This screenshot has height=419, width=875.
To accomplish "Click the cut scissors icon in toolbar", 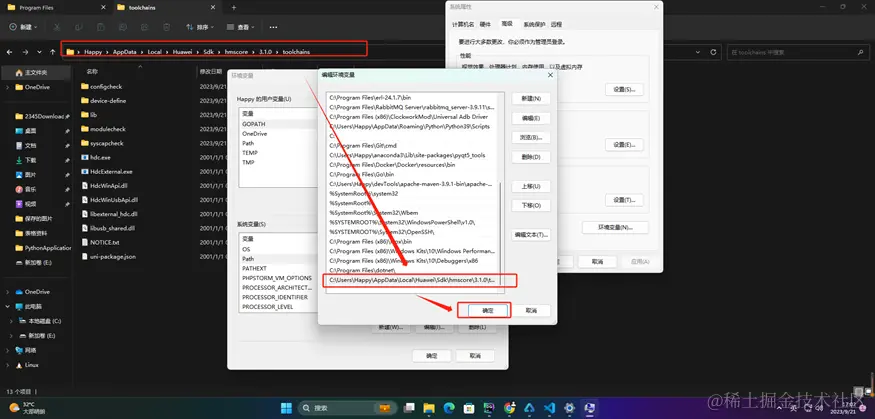I will click(x=56, y=27).
